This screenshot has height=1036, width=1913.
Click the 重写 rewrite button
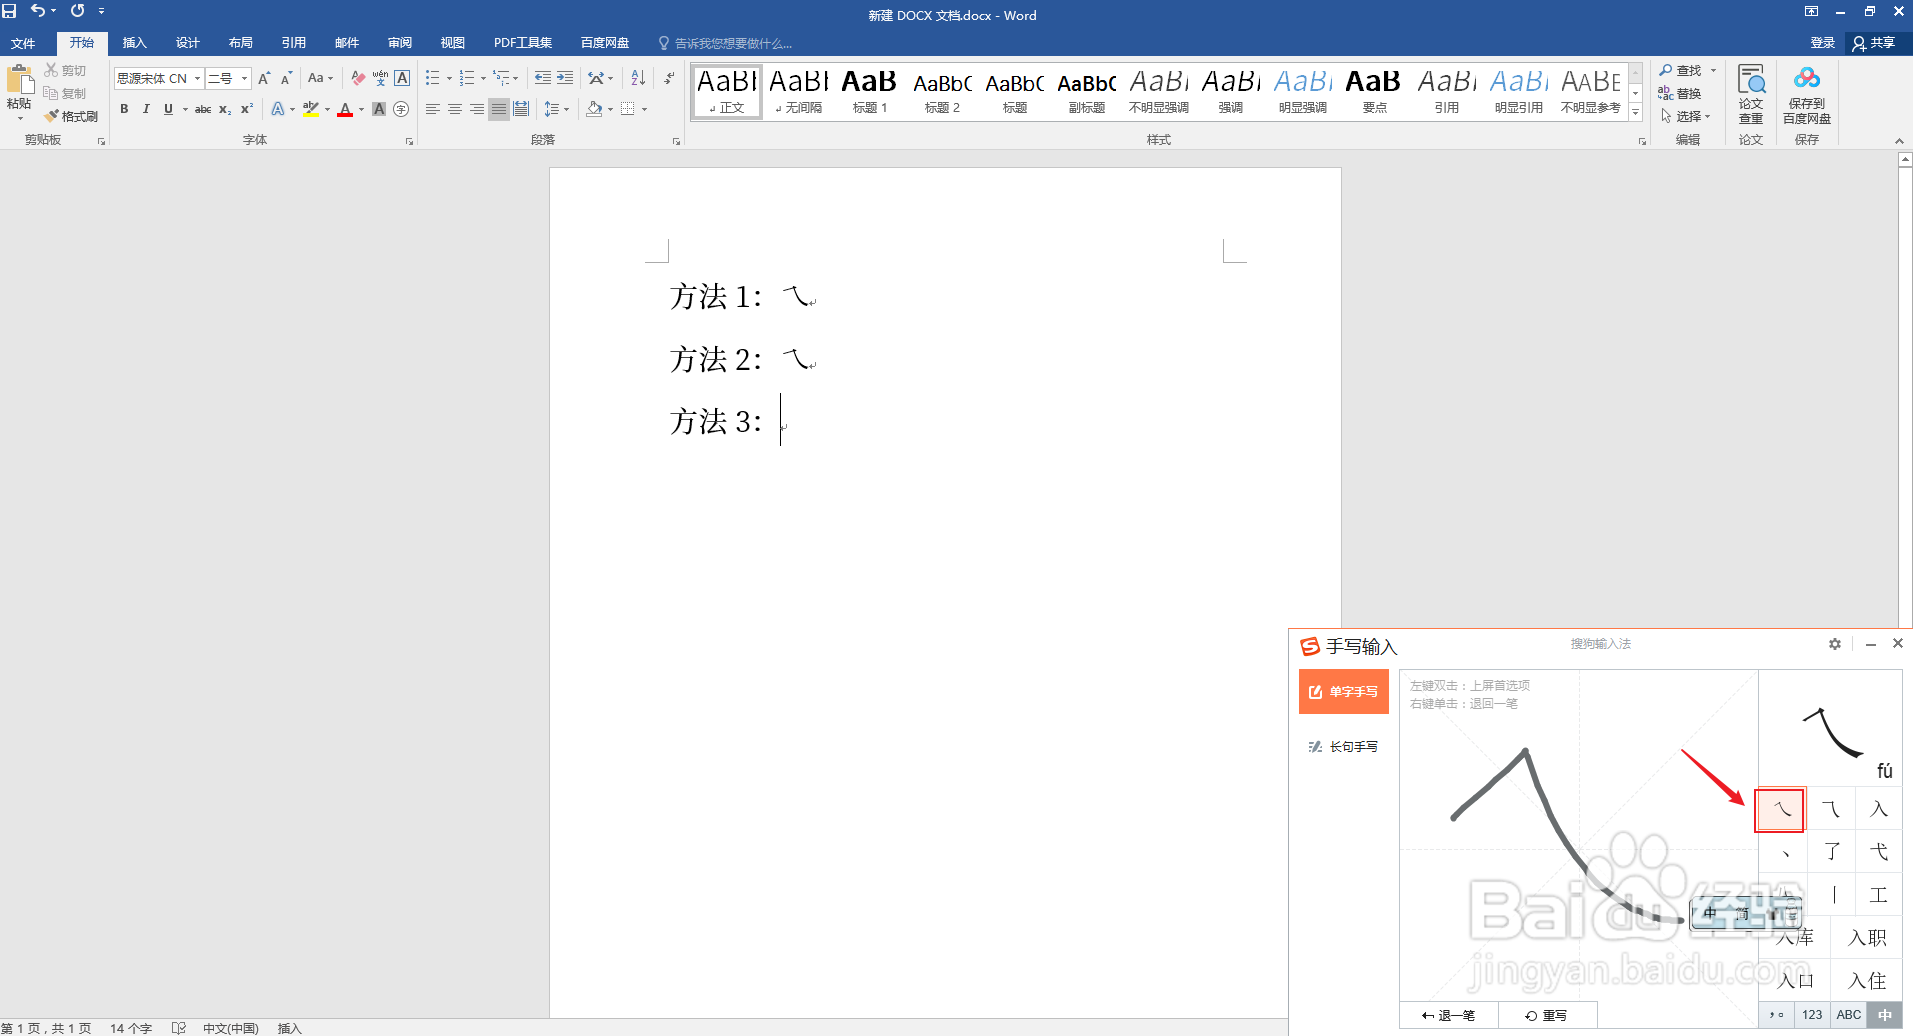coord(1546,1015)
